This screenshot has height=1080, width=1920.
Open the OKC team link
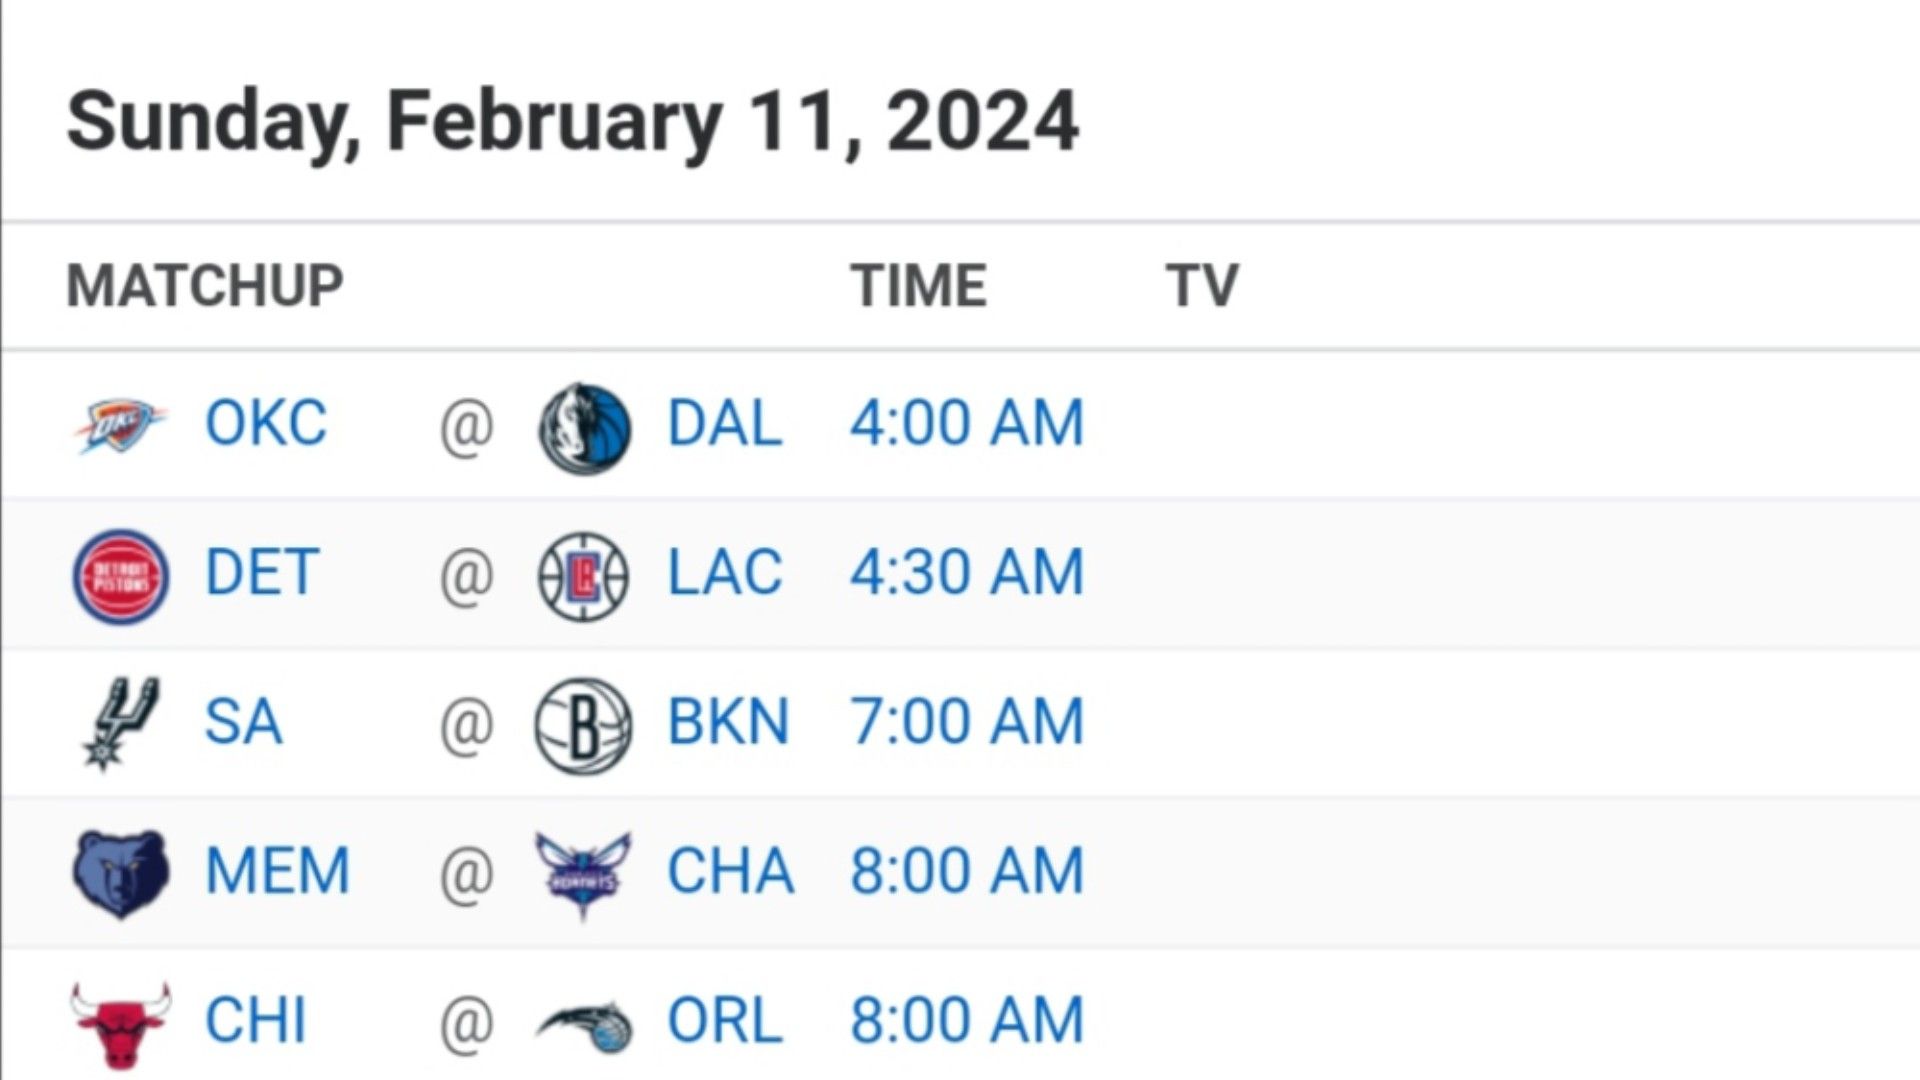(265, 423)
